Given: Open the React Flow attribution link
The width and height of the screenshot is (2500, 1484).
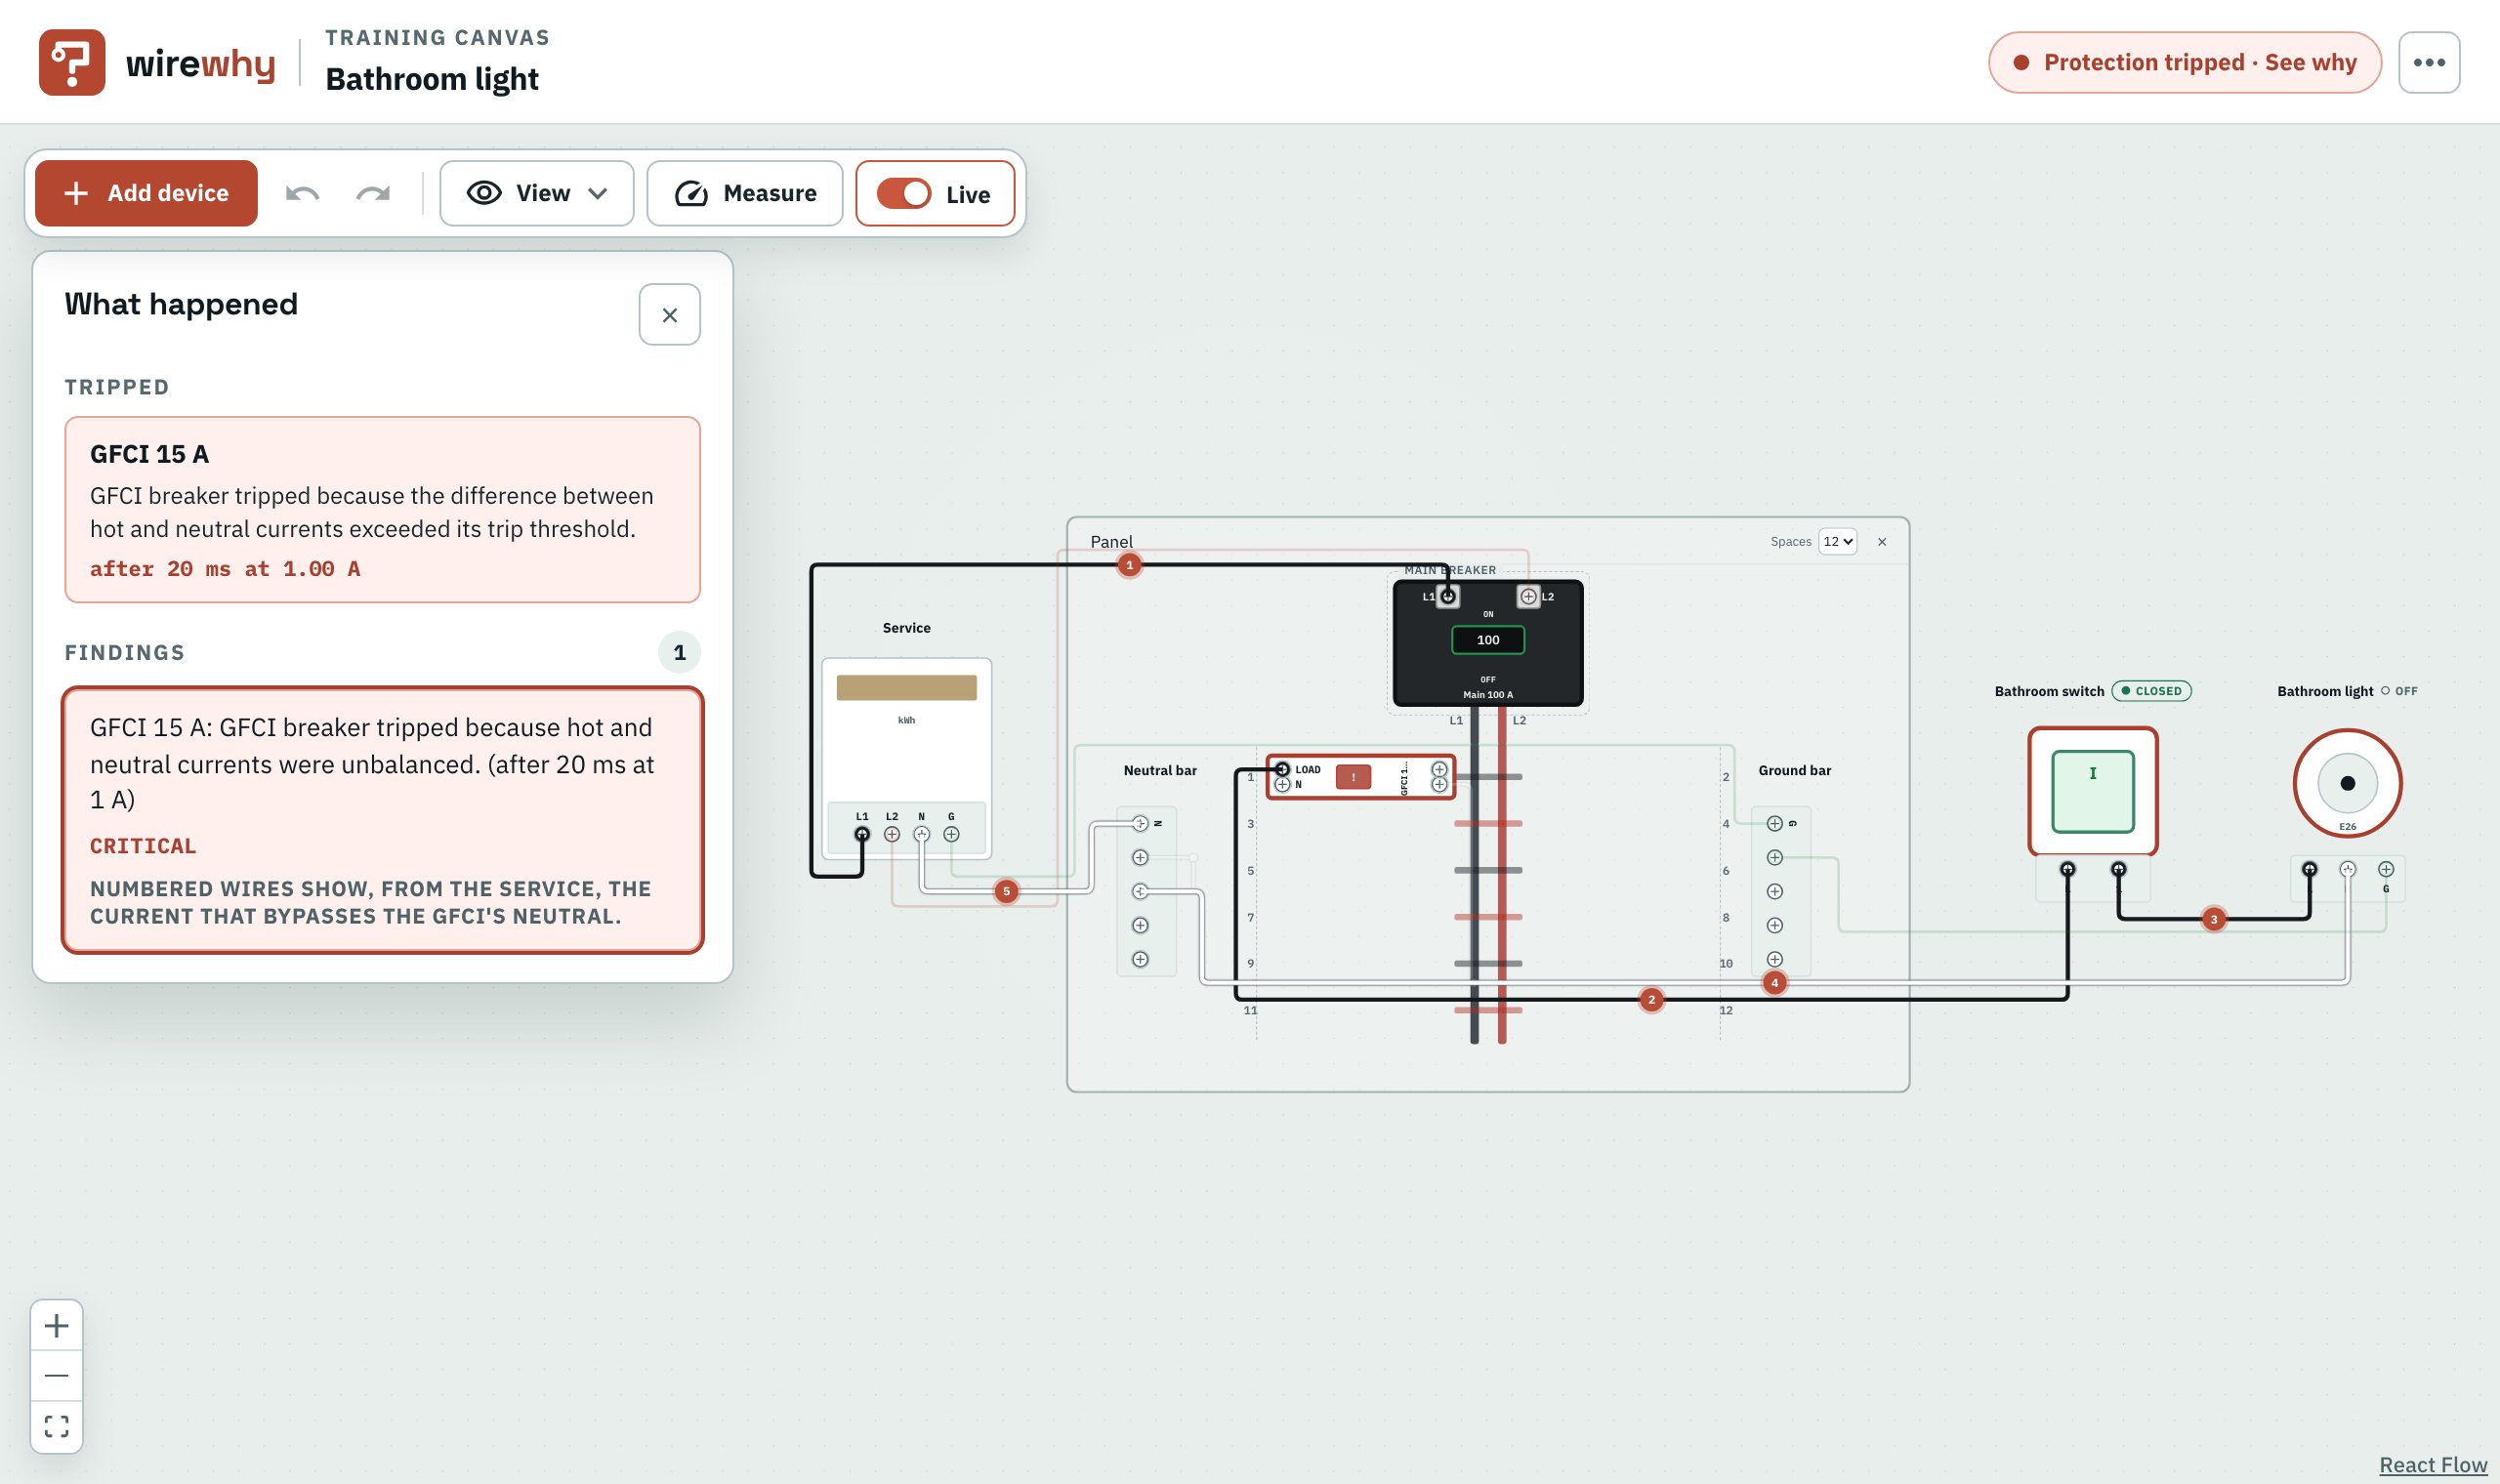Looking at the screenshot, I should (x=2432, y=1464).
